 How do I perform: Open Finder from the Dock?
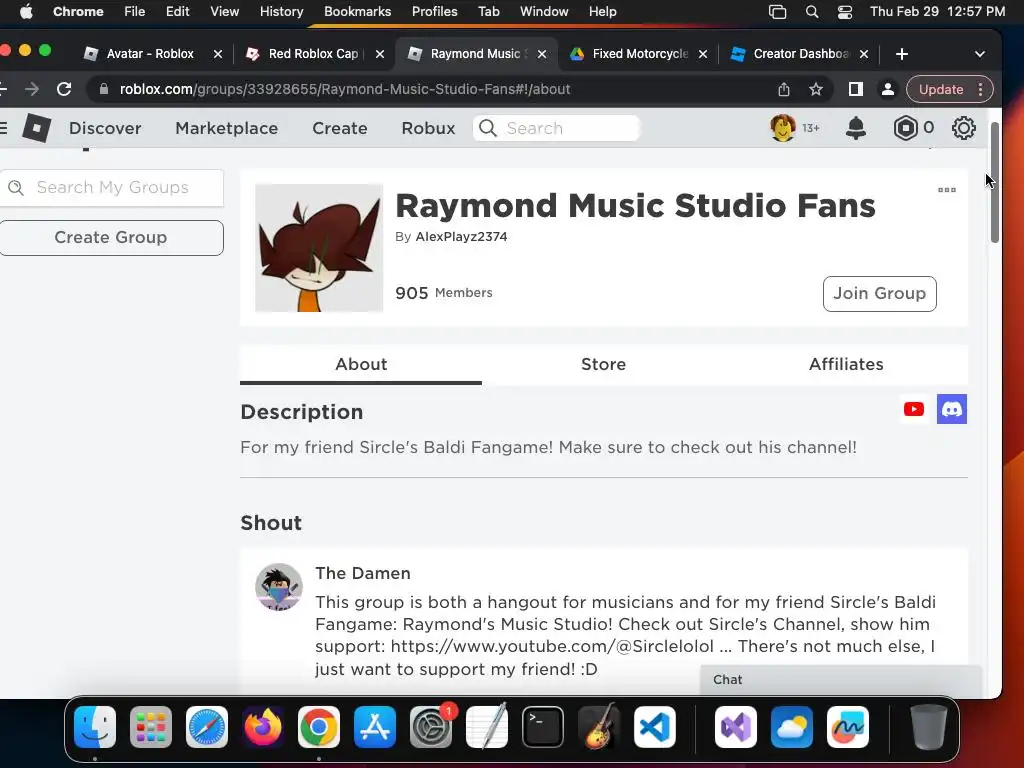pyautogui.click(x=95, y=726)
